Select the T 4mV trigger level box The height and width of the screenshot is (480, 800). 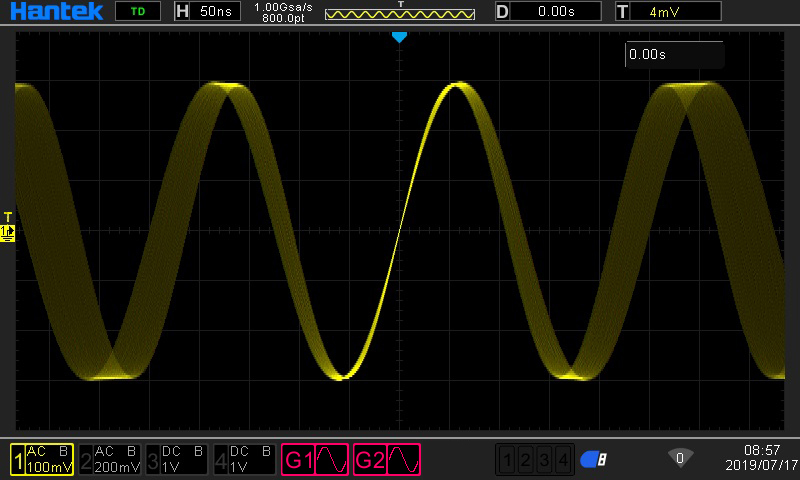pos(668,11)
